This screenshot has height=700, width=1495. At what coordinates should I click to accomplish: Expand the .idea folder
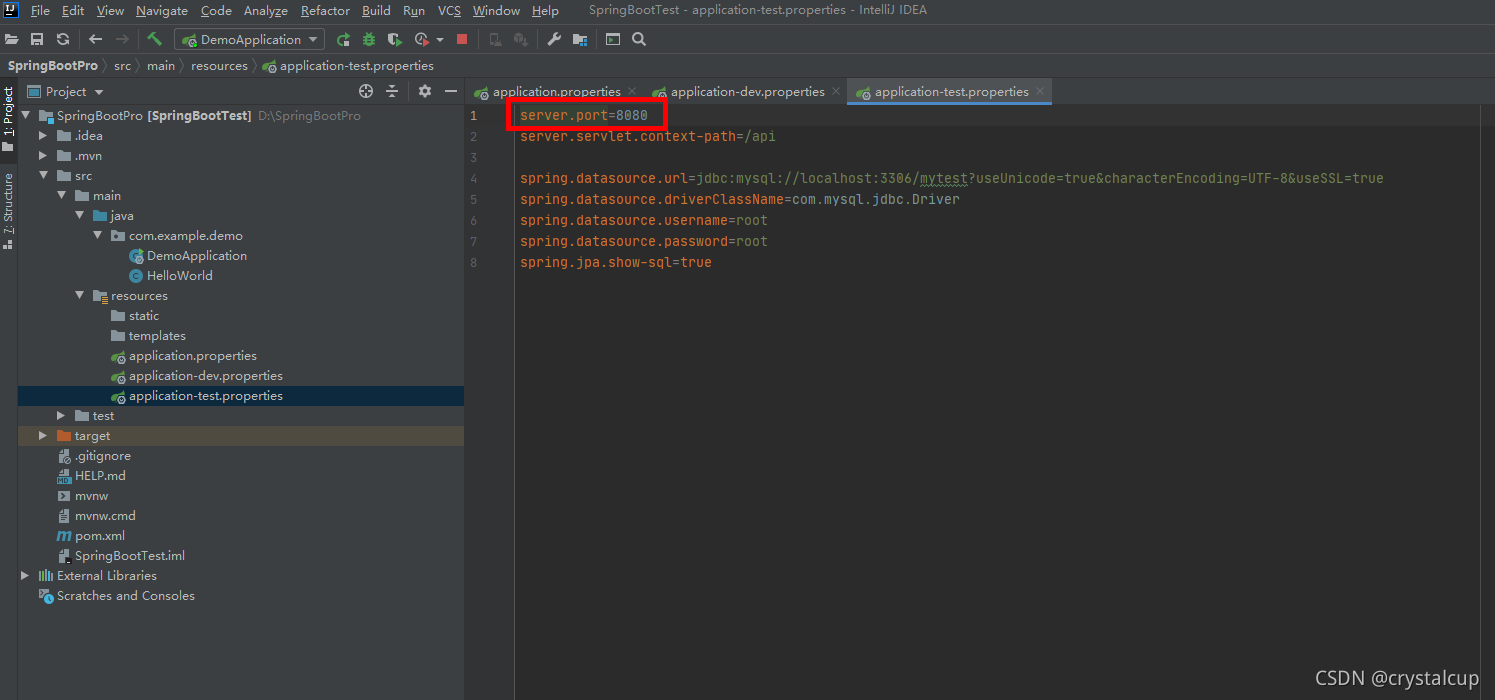43,135
